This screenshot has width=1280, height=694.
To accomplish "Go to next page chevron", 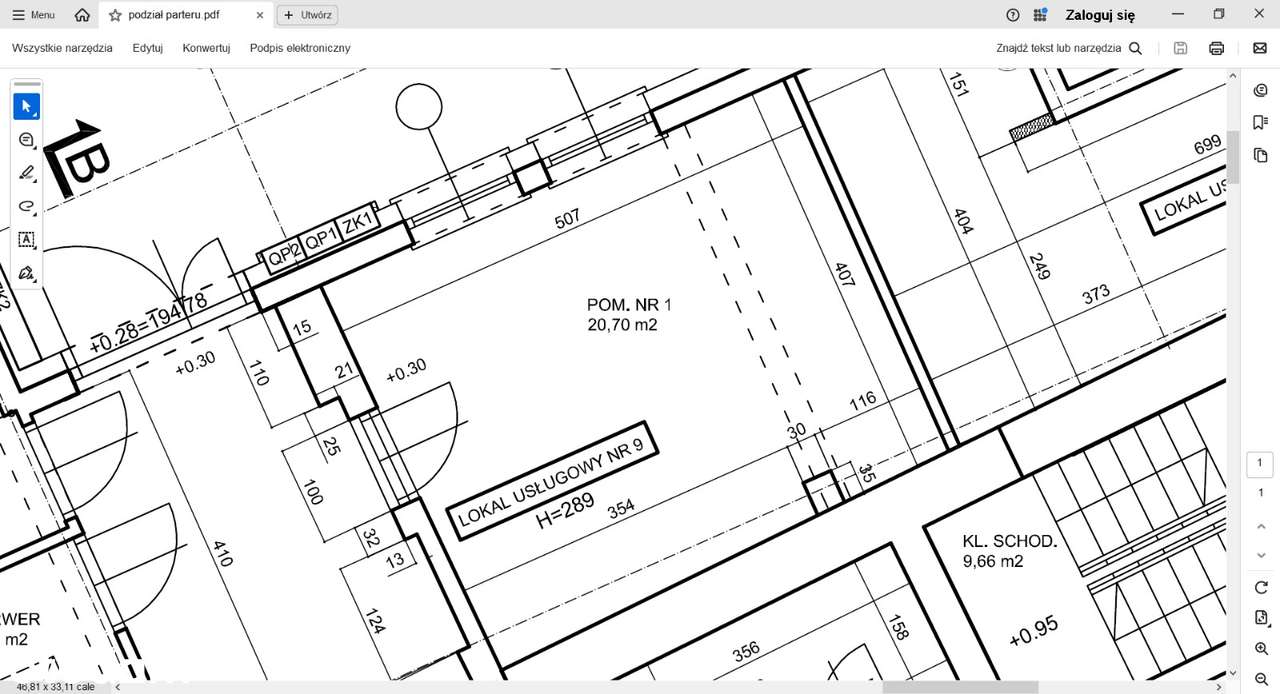I will click(x=1260, y=555).
